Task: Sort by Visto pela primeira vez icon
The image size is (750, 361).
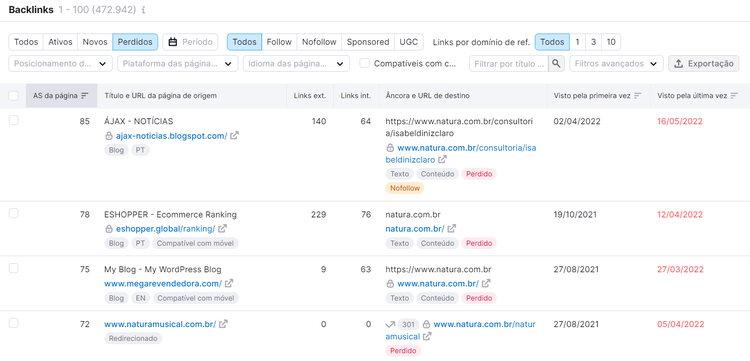Action: (x=637, y=96)
